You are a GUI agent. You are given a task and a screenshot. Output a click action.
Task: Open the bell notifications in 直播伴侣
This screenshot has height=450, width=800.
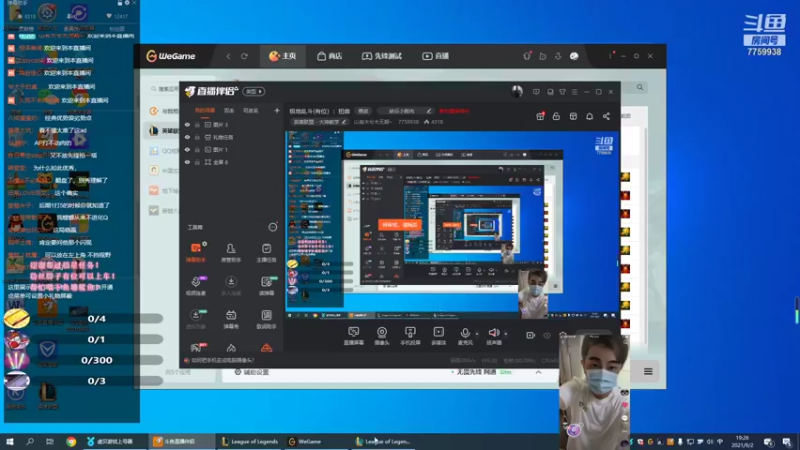pyautogui.click(x=589, y=116)
